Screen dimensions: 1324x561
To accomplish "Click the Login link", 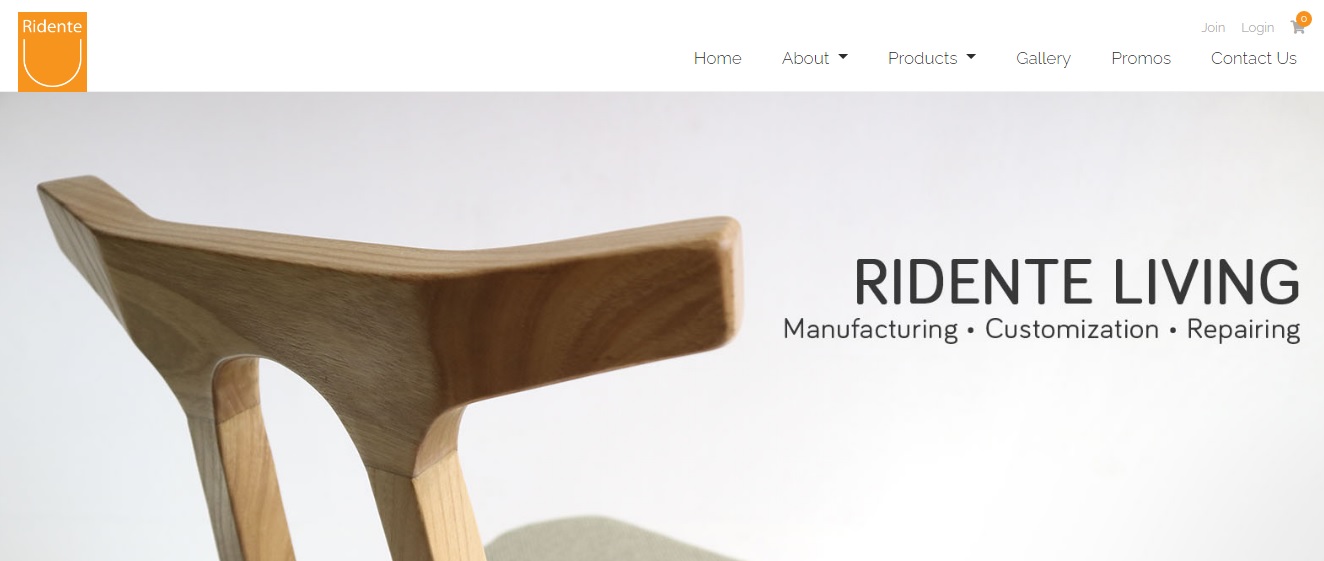I will click(x=1258, y=28).
